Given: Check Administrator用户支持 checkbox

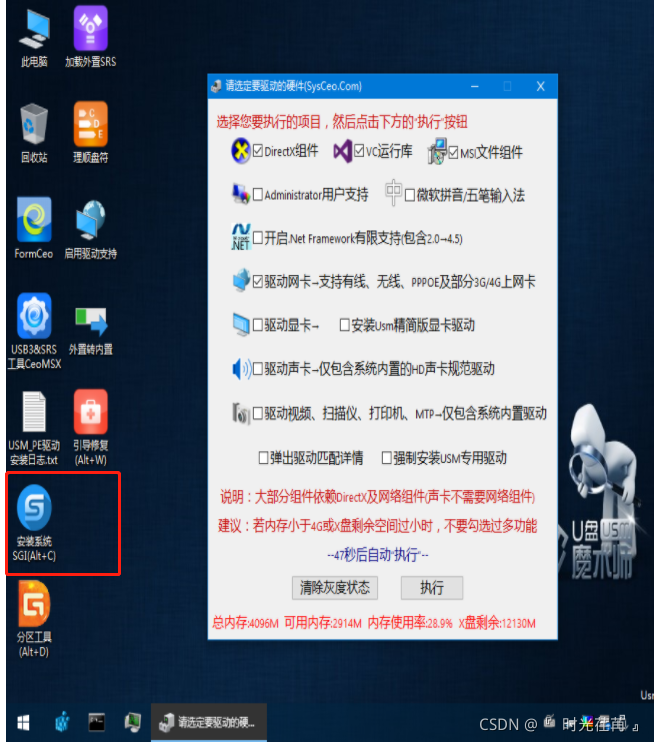Looking at the screenshot, I should coord(258,194).
